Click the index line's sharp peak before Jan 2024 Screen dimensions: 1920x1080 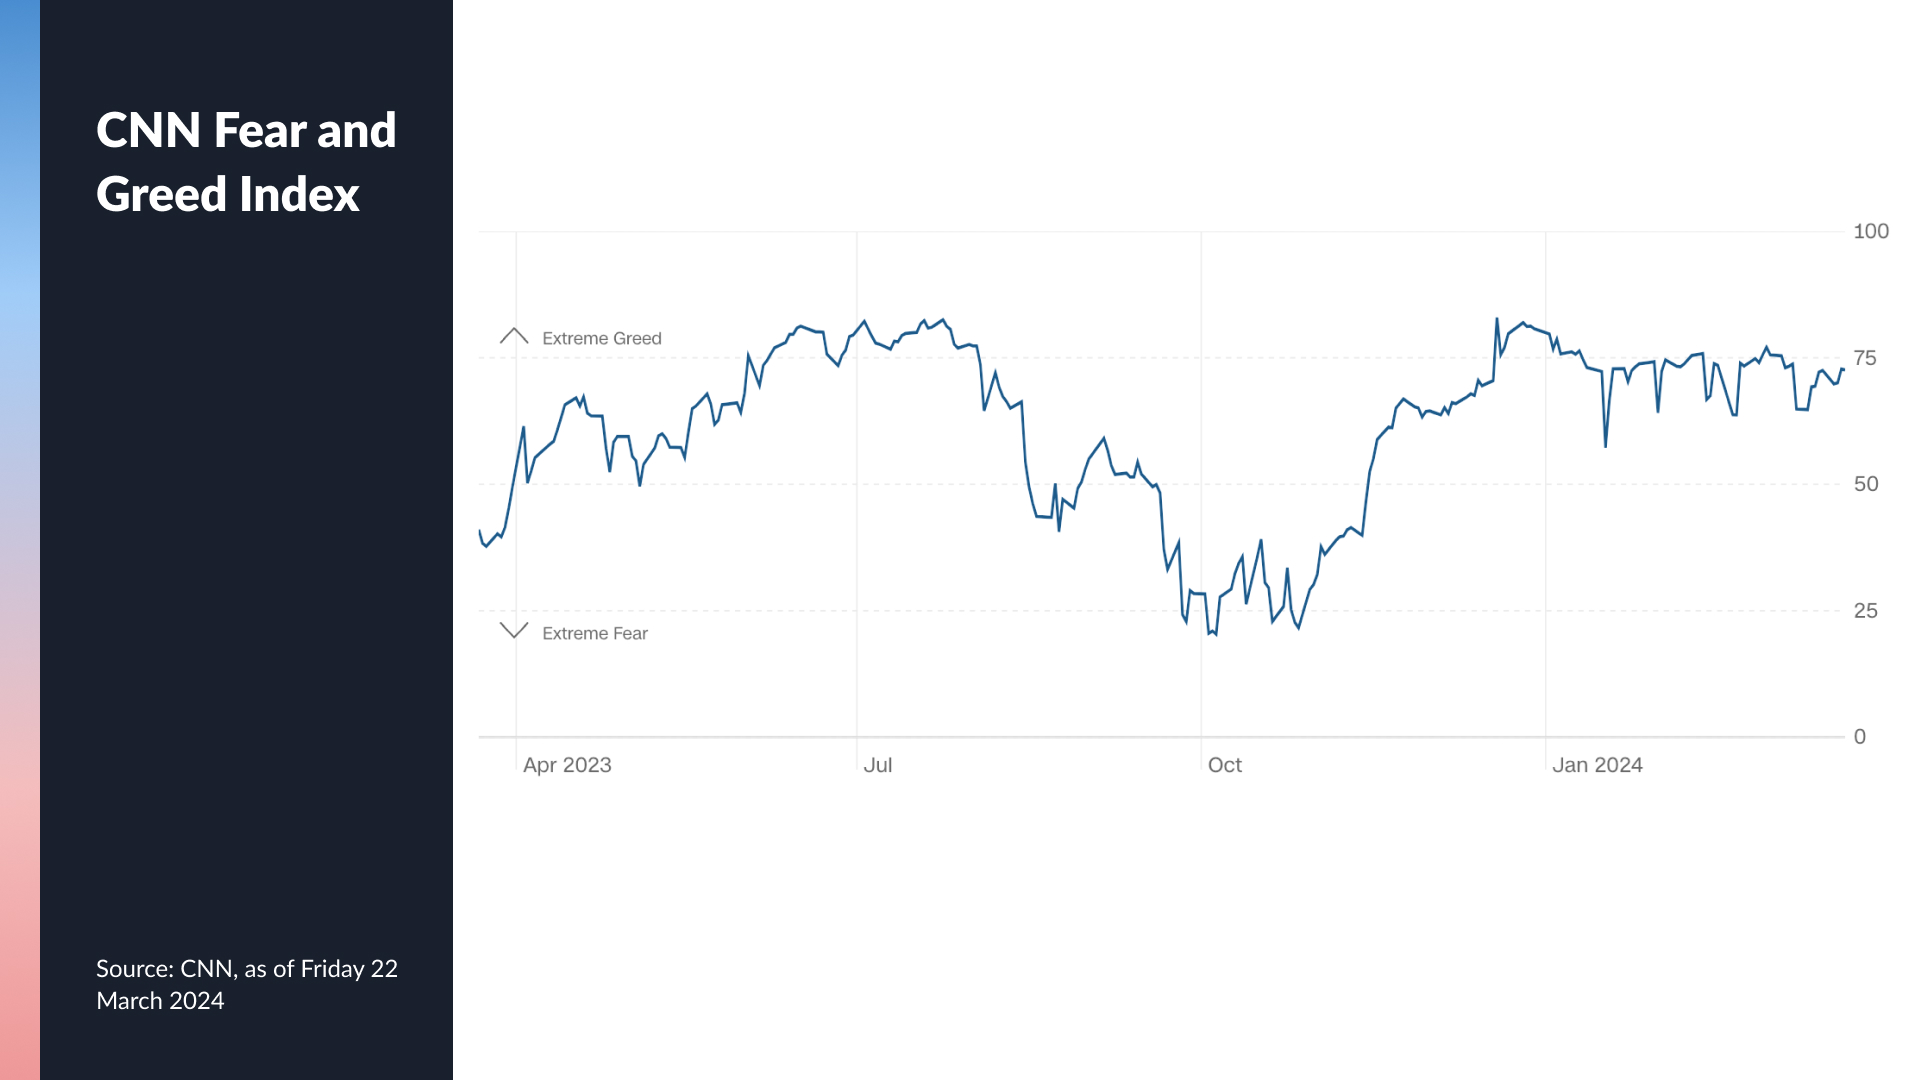point(1497,319)
